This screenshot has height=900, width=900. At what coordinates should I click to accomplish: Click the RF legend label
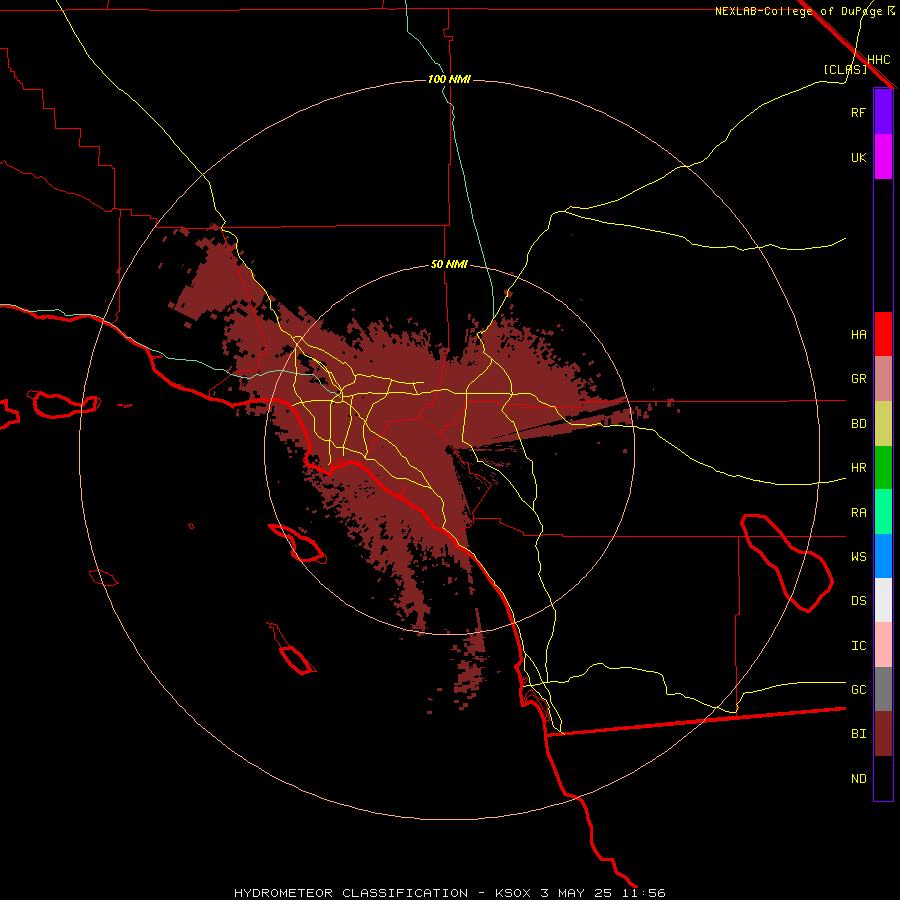[858, 112]
